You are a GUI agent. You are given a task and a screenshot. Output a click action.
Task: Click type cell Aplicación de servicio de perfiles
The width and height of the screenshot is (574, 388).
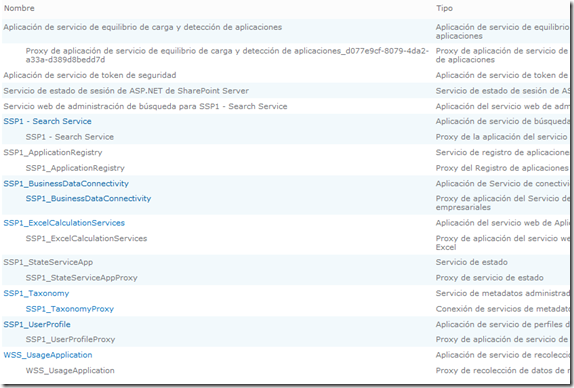coord(502,324)
